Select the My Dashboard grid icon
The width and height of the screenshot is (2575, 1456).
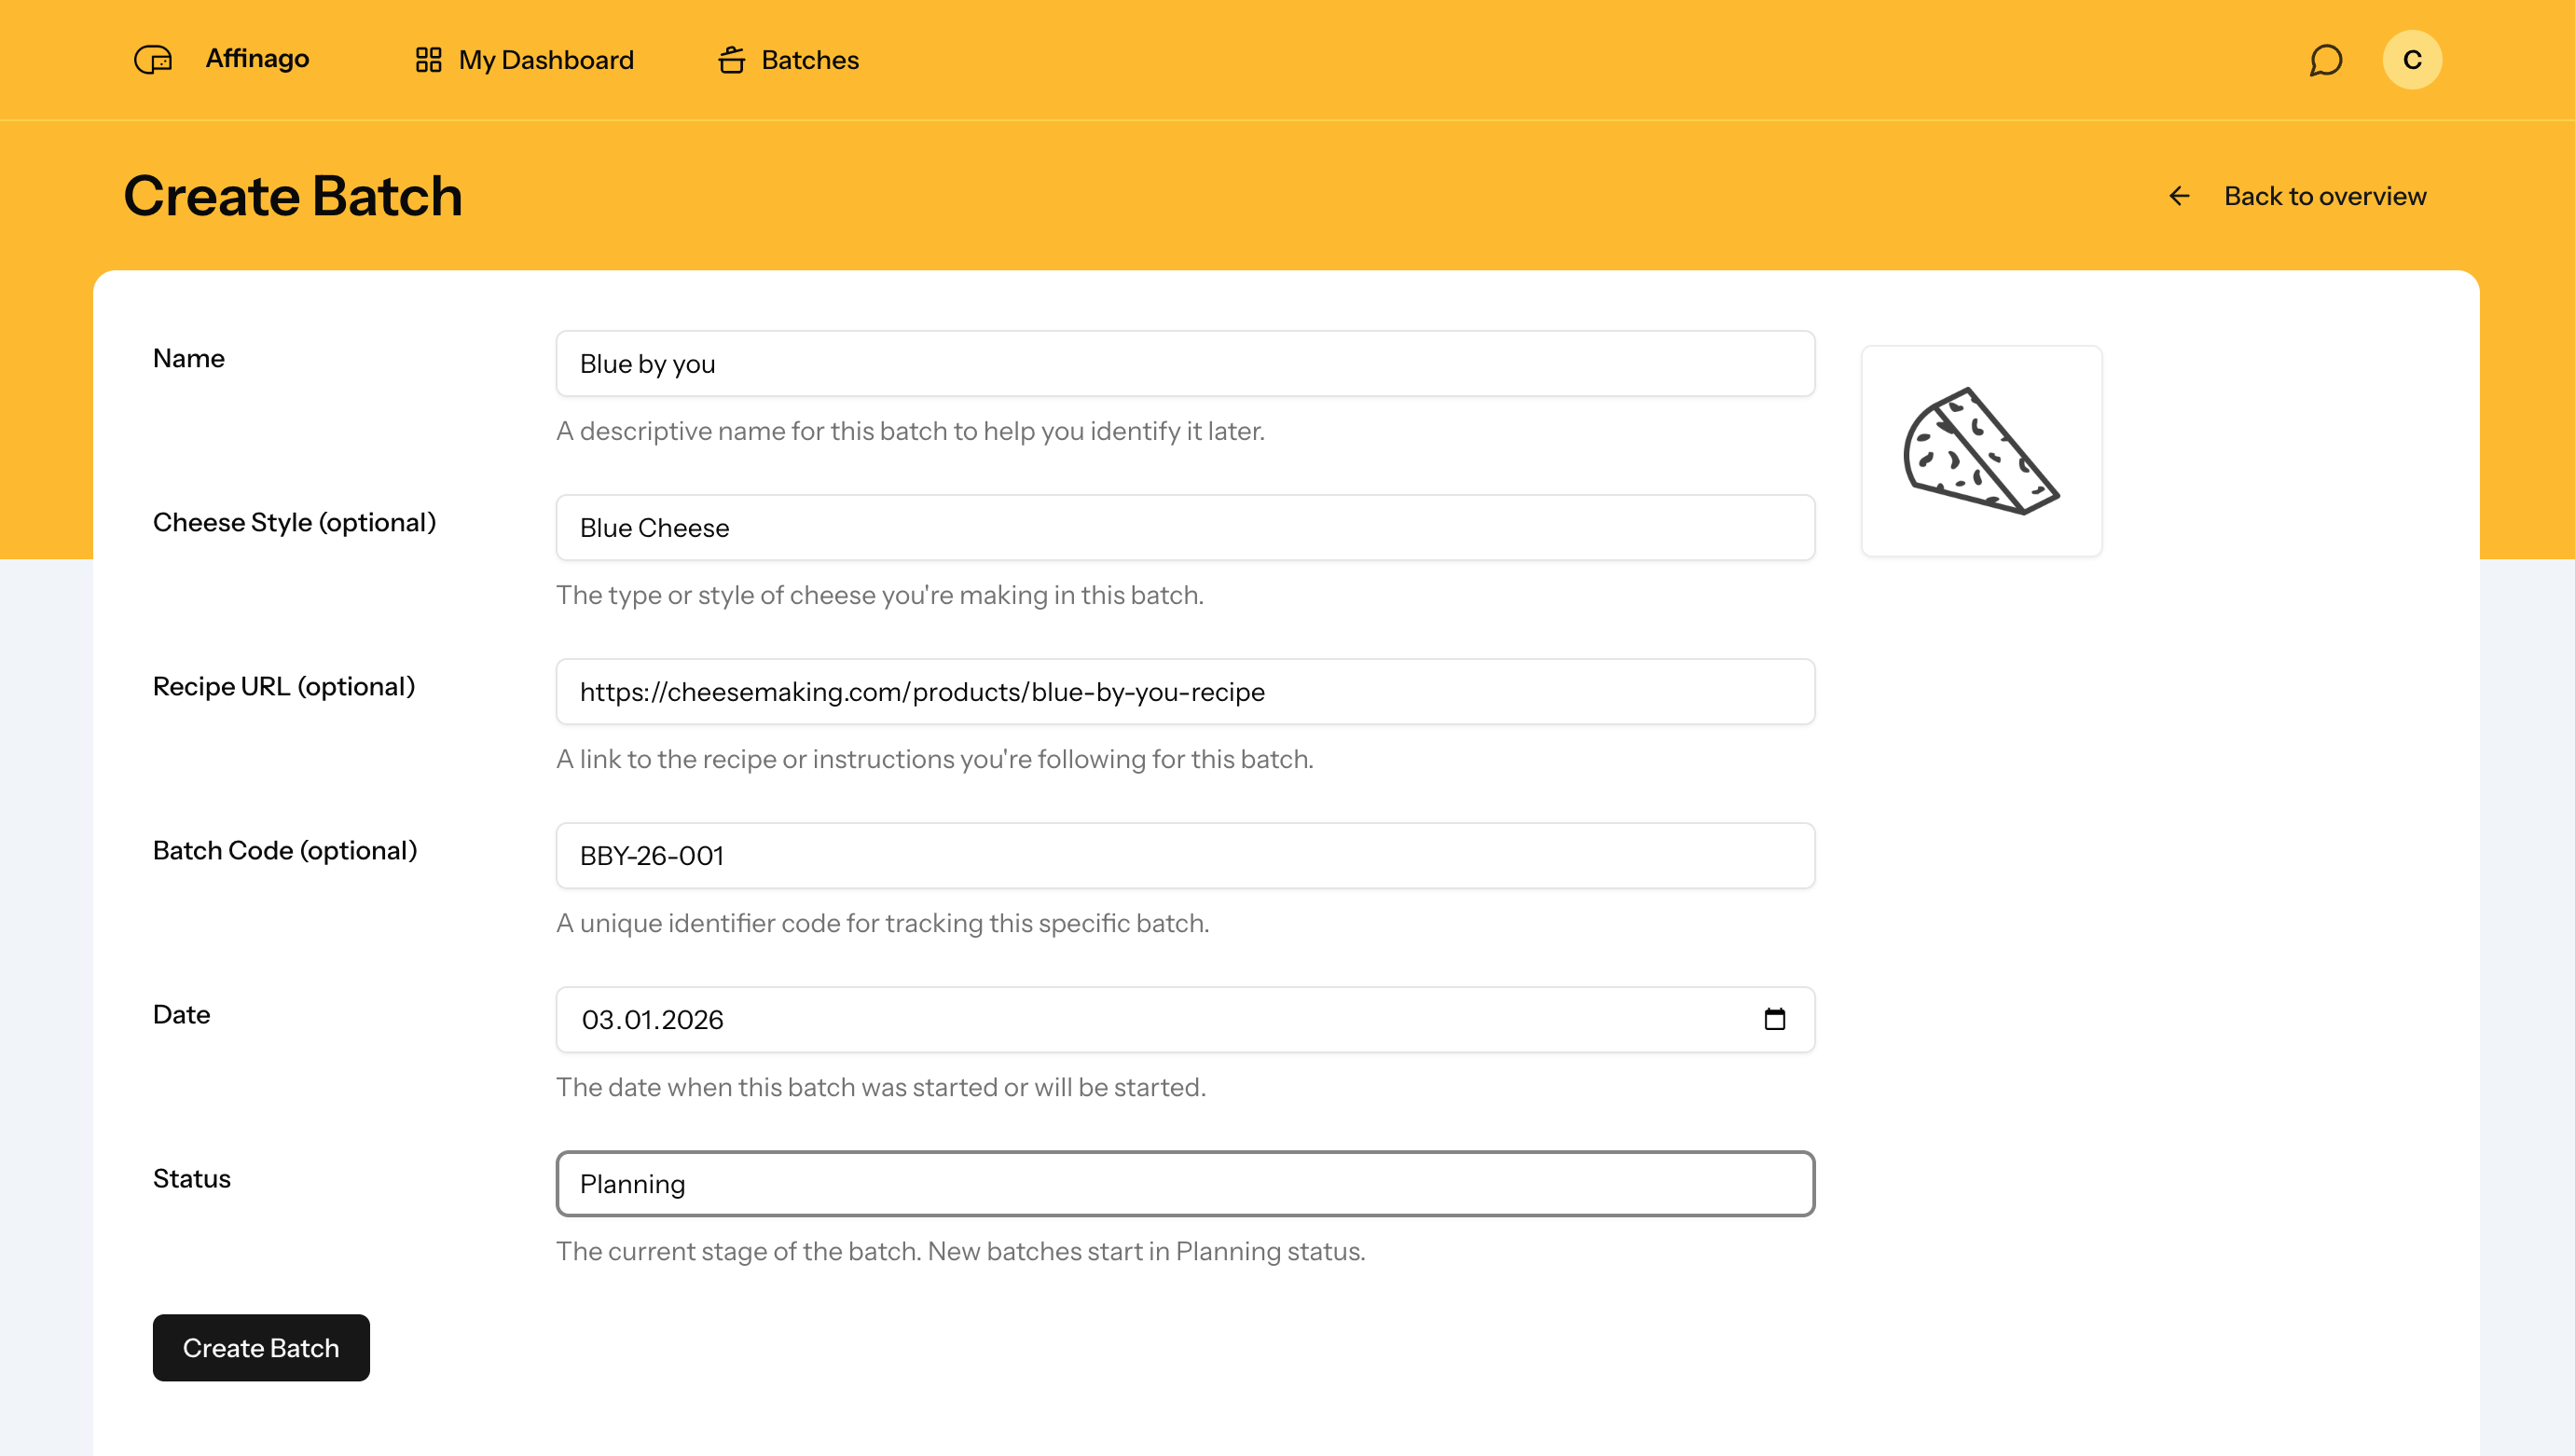pos(428,60)
